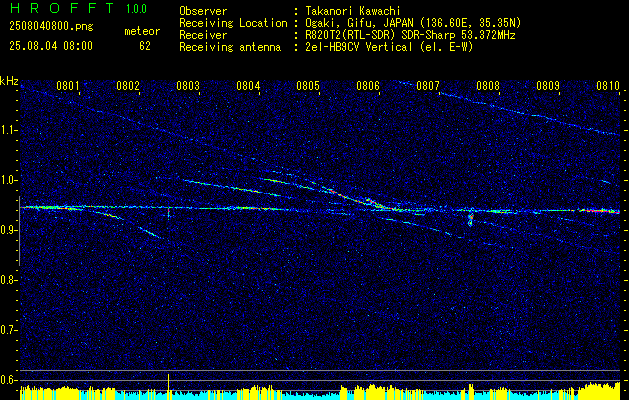Screen dimensions: 629x400
Task: Click the 0802 time marker
Action: click(128, 85)
